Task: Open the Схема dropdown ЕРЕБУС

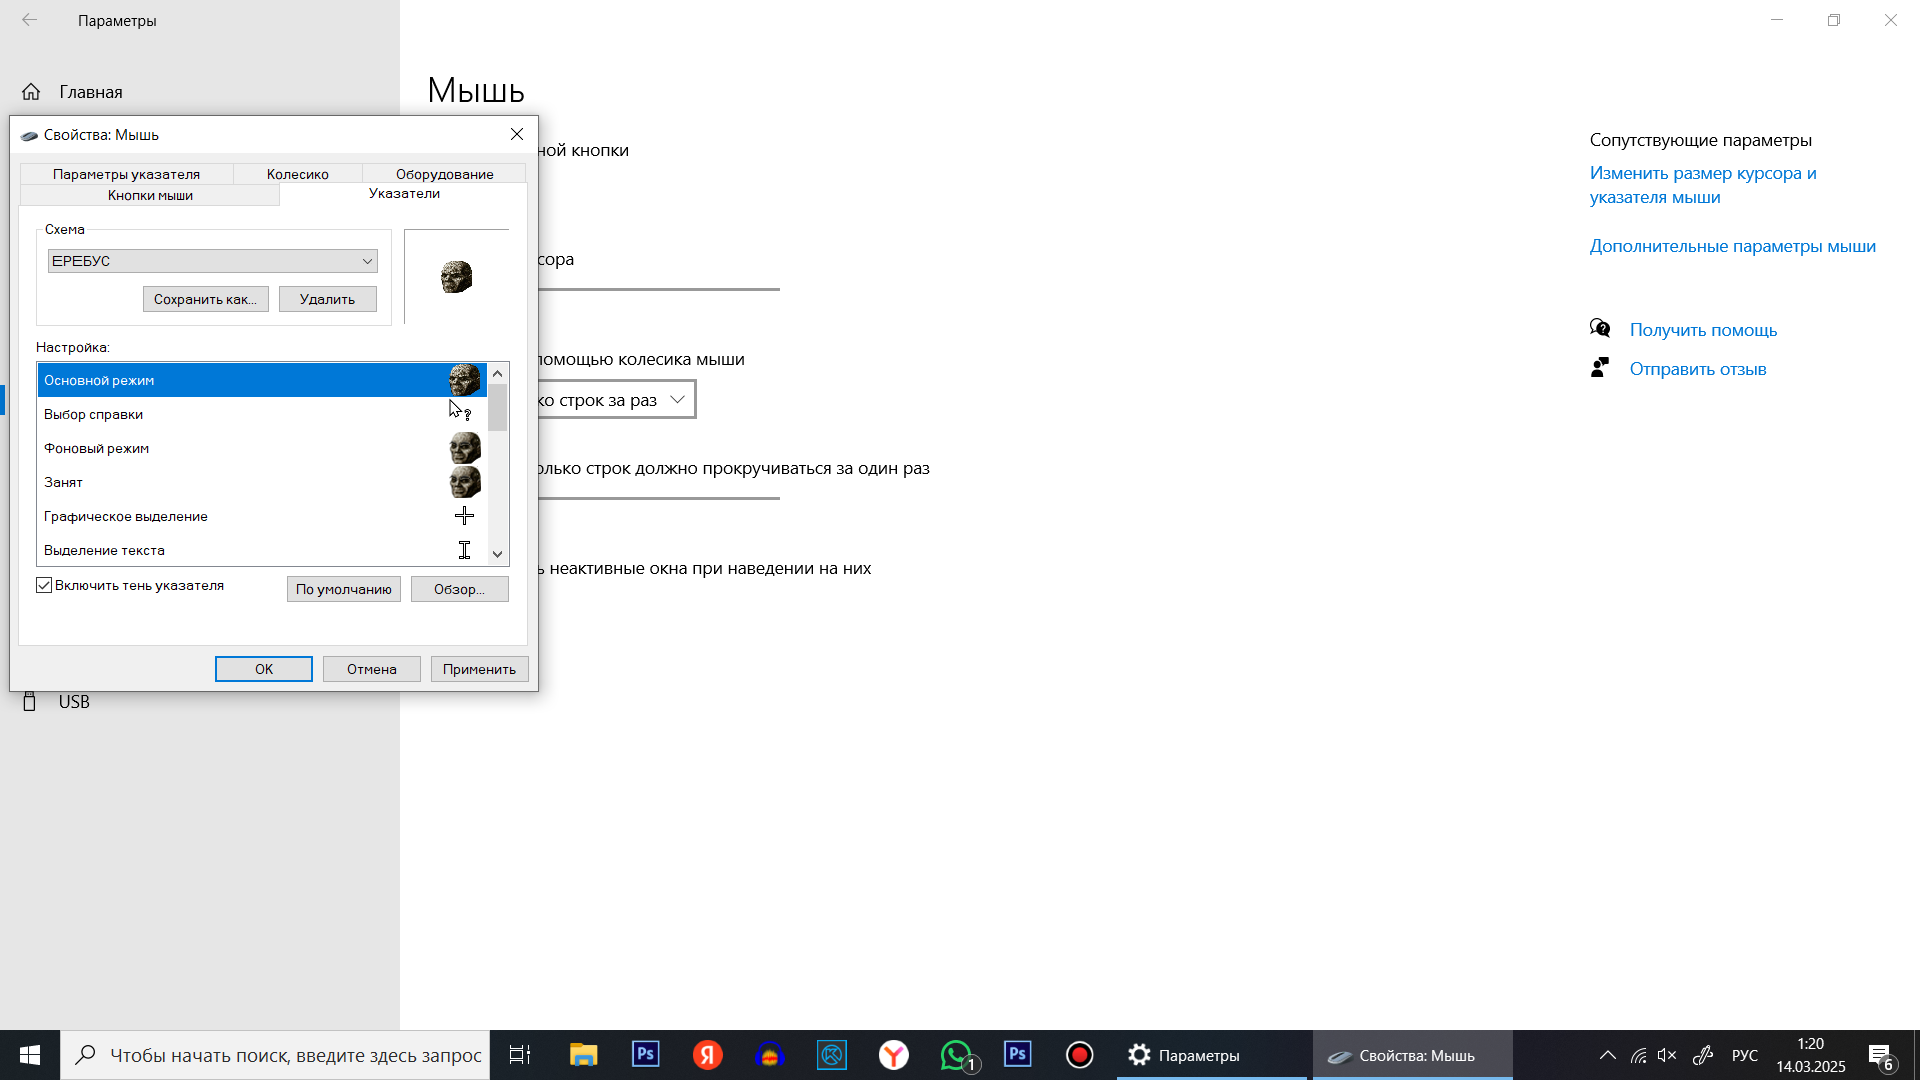Action: (212, 261)
